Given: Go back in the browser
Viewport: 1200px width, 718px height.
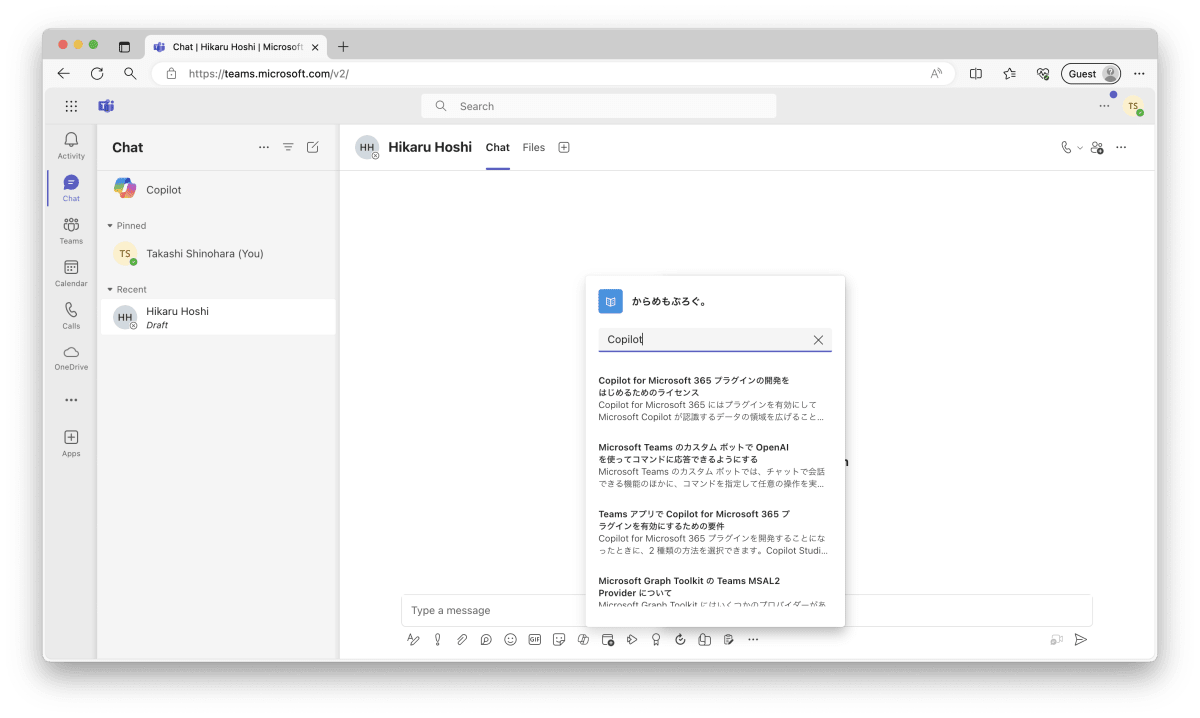Looking at the screenshot, I should click(64, 74).
